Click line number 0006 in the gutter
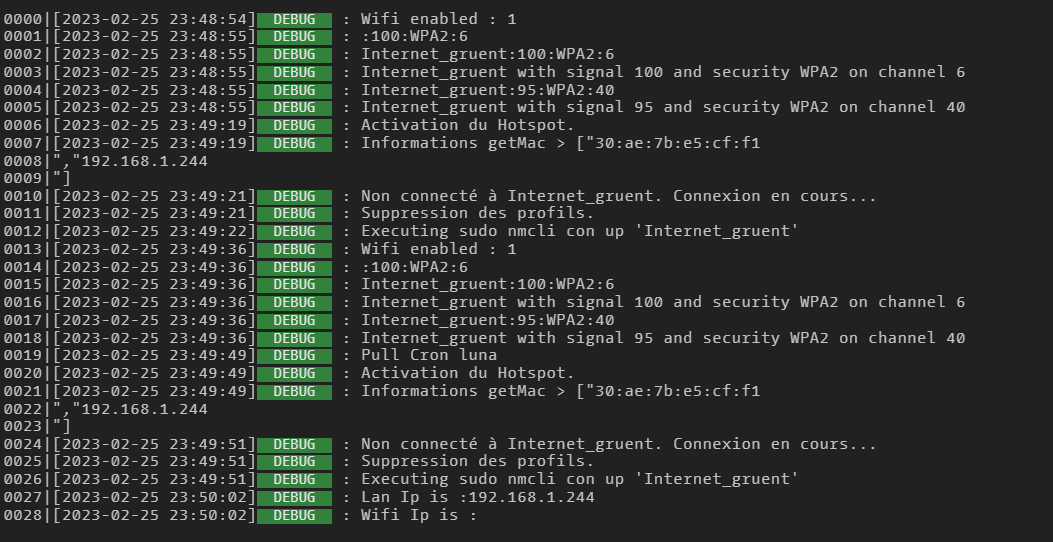The width and height of the screenshot is (1053, 542). point(23,125)
